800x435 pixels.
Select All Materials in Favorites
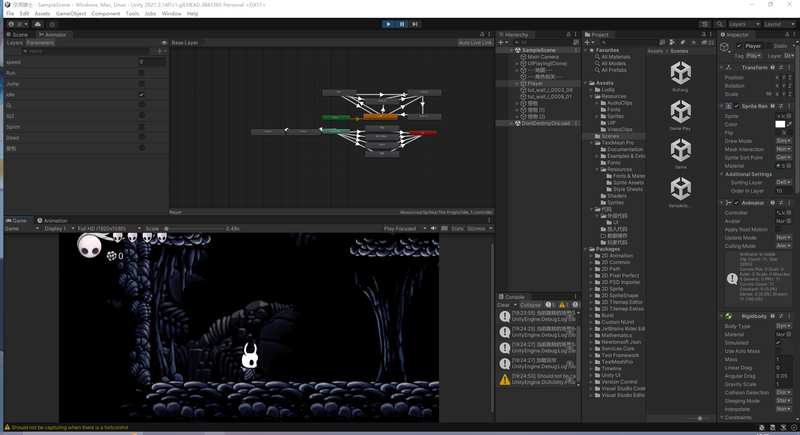615,57
